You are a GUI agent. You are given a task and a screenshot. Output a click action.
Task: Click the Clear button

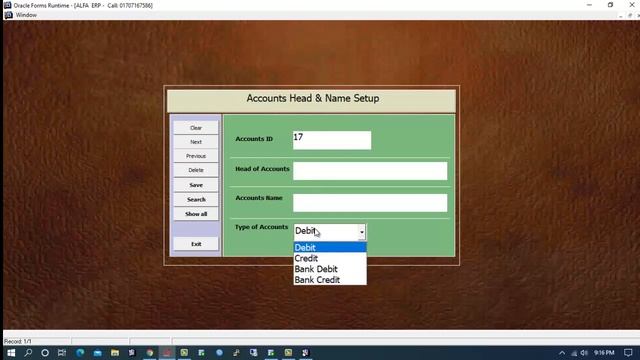coord(196,128)
